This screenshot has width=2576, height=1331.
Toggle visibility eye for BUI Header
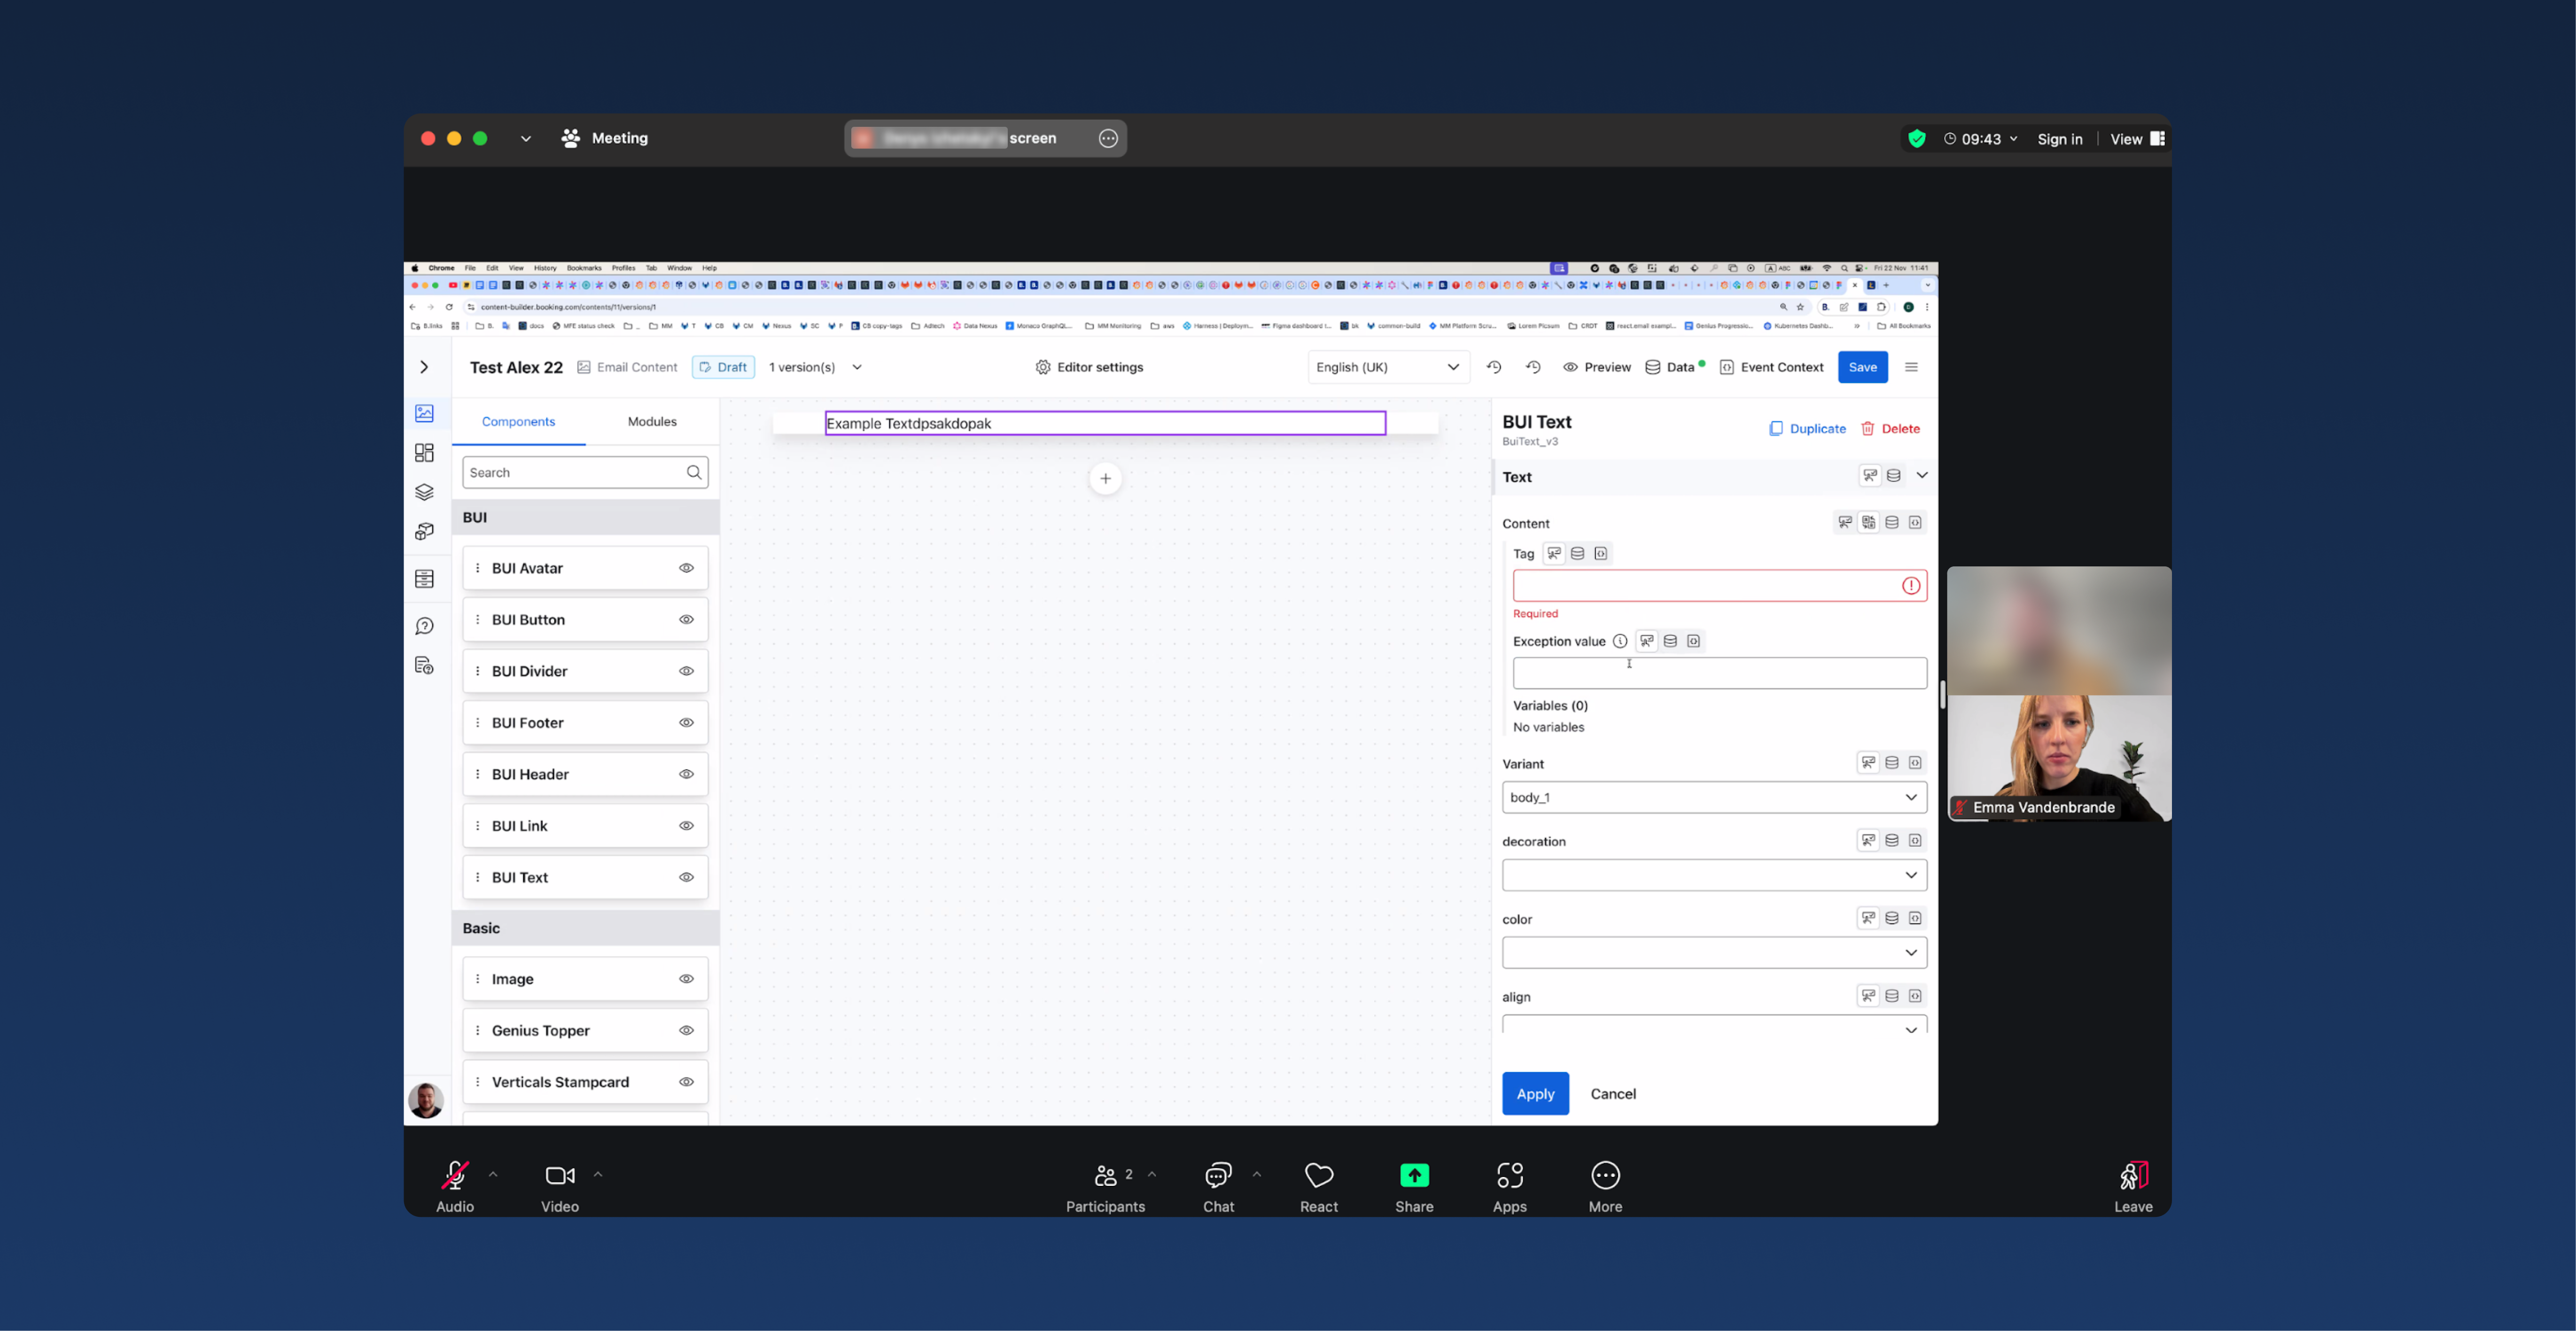click(x=686, y=774)
